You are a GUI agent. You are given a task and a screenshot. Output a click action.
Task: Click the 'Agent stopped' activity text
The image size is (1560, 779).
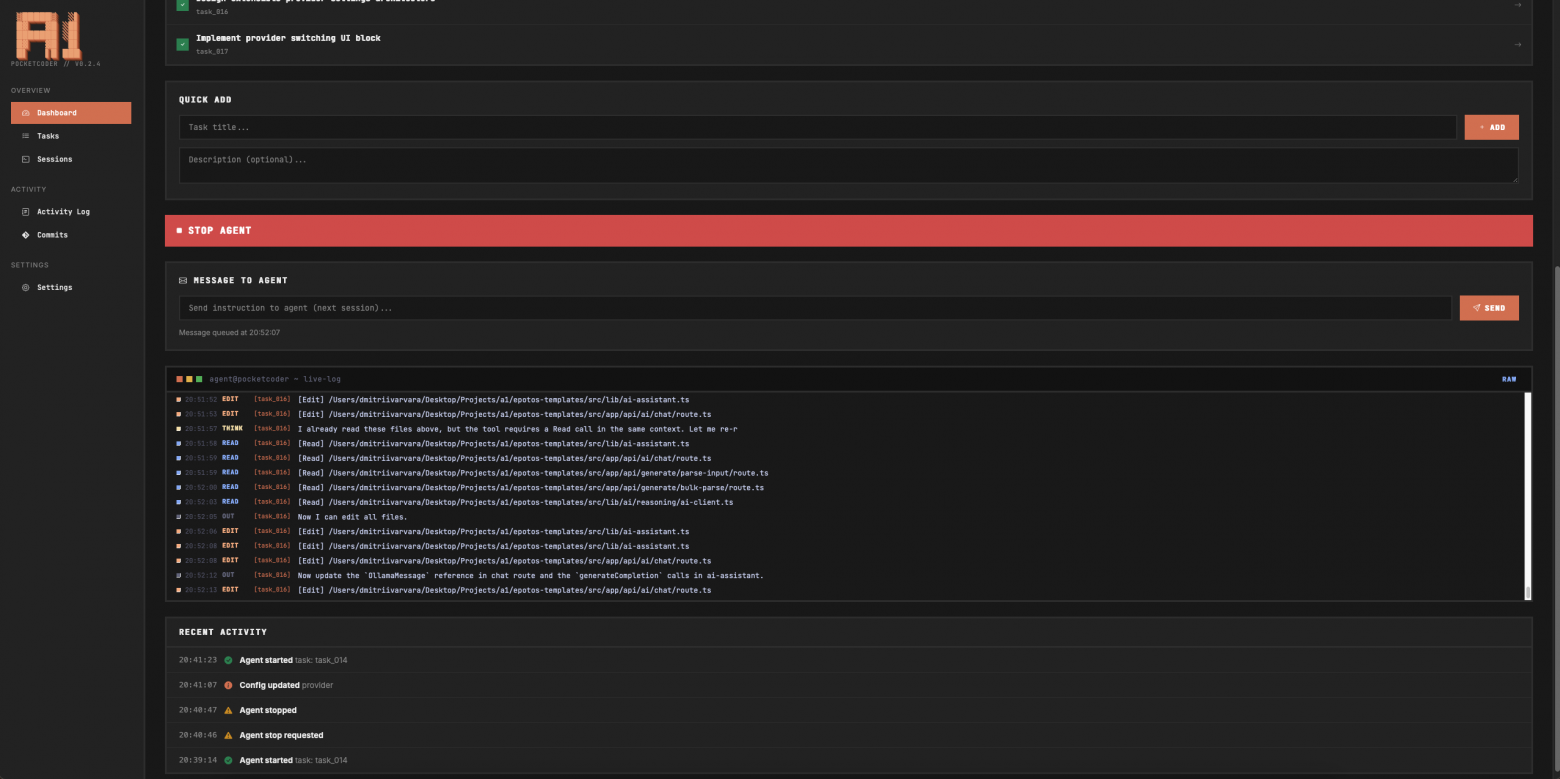[268, 710]
